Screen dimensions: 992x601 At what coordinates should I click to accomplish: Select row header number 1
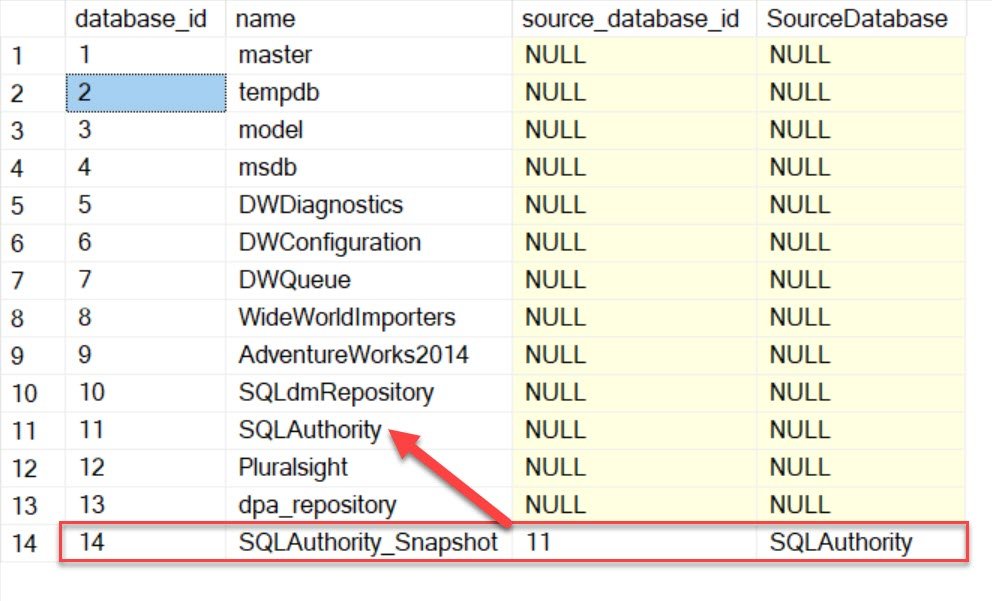33,56
